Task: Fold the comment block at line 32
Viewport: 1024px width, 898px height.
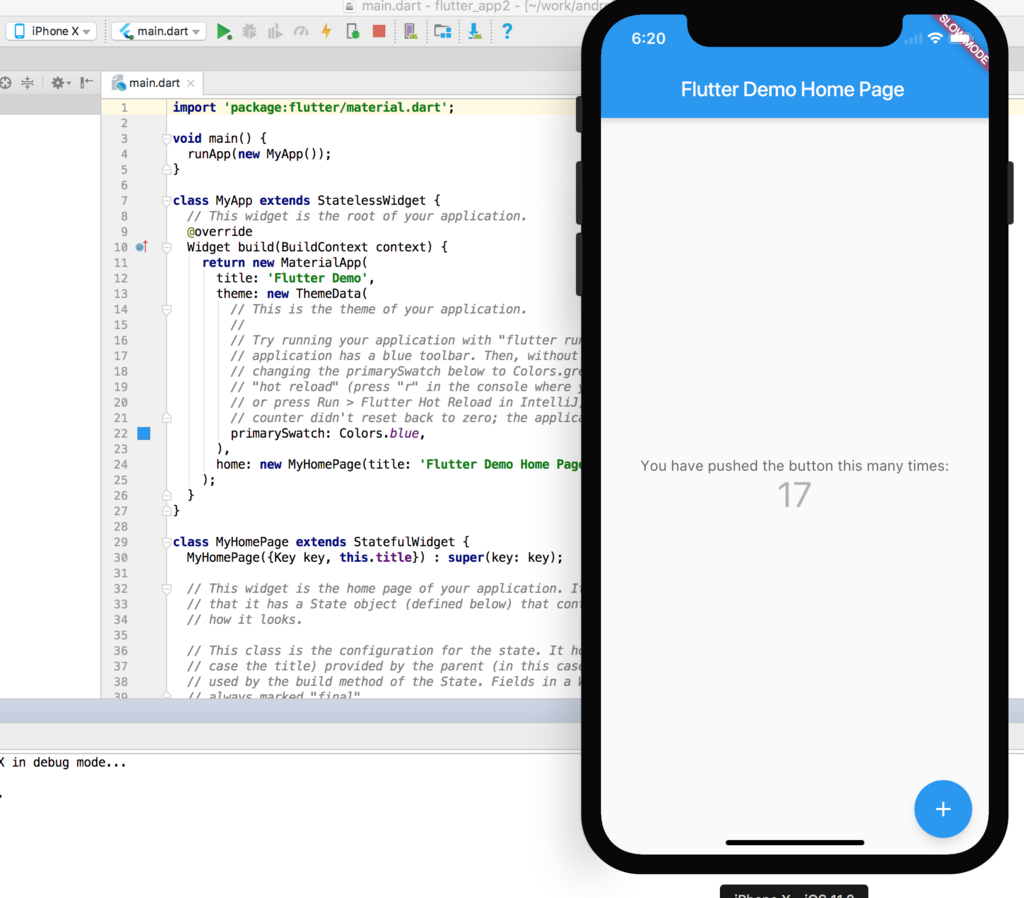Action: [x=166, y=588]
